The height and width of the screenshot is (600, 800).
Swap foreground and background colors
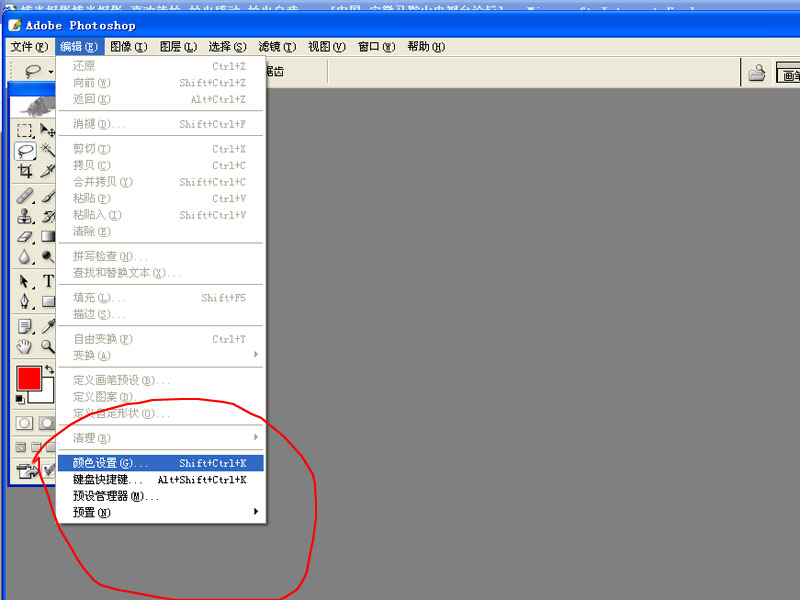tap(49, 369)
